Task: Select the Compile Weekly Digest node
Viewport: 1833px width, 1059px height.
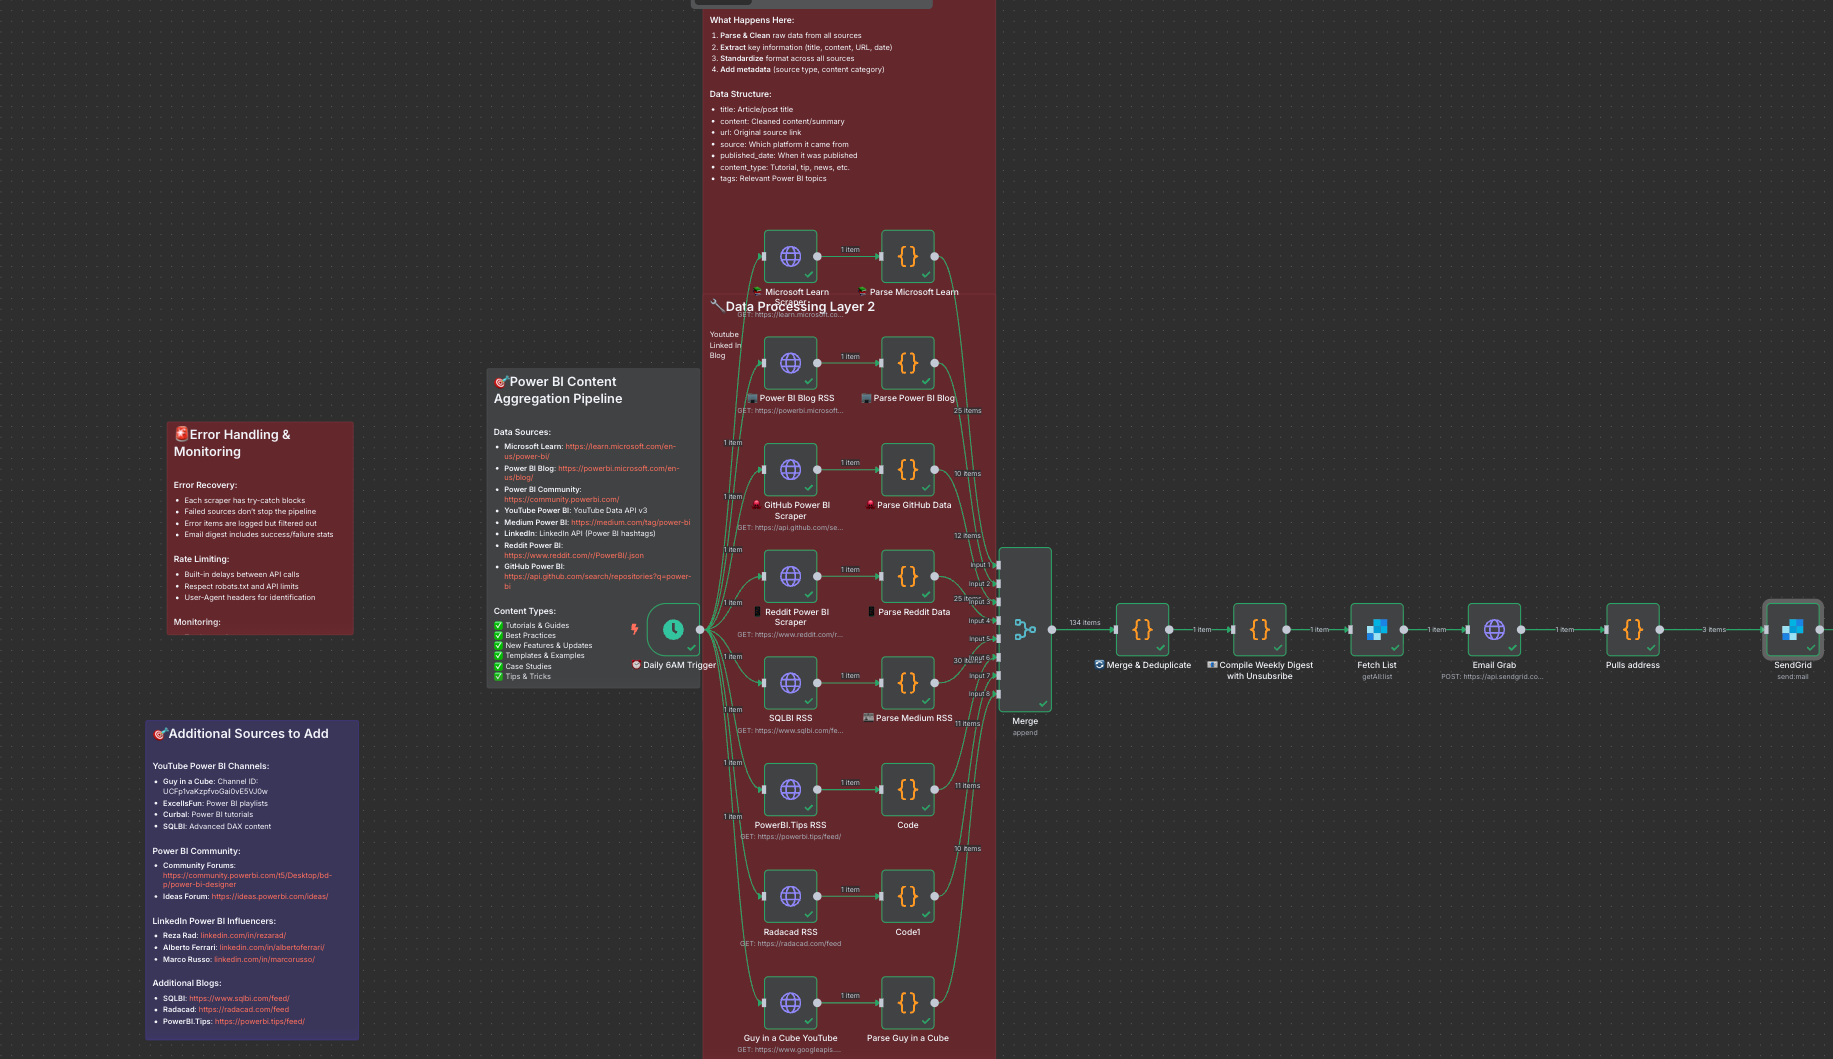Action: (x=1260, y=630)
